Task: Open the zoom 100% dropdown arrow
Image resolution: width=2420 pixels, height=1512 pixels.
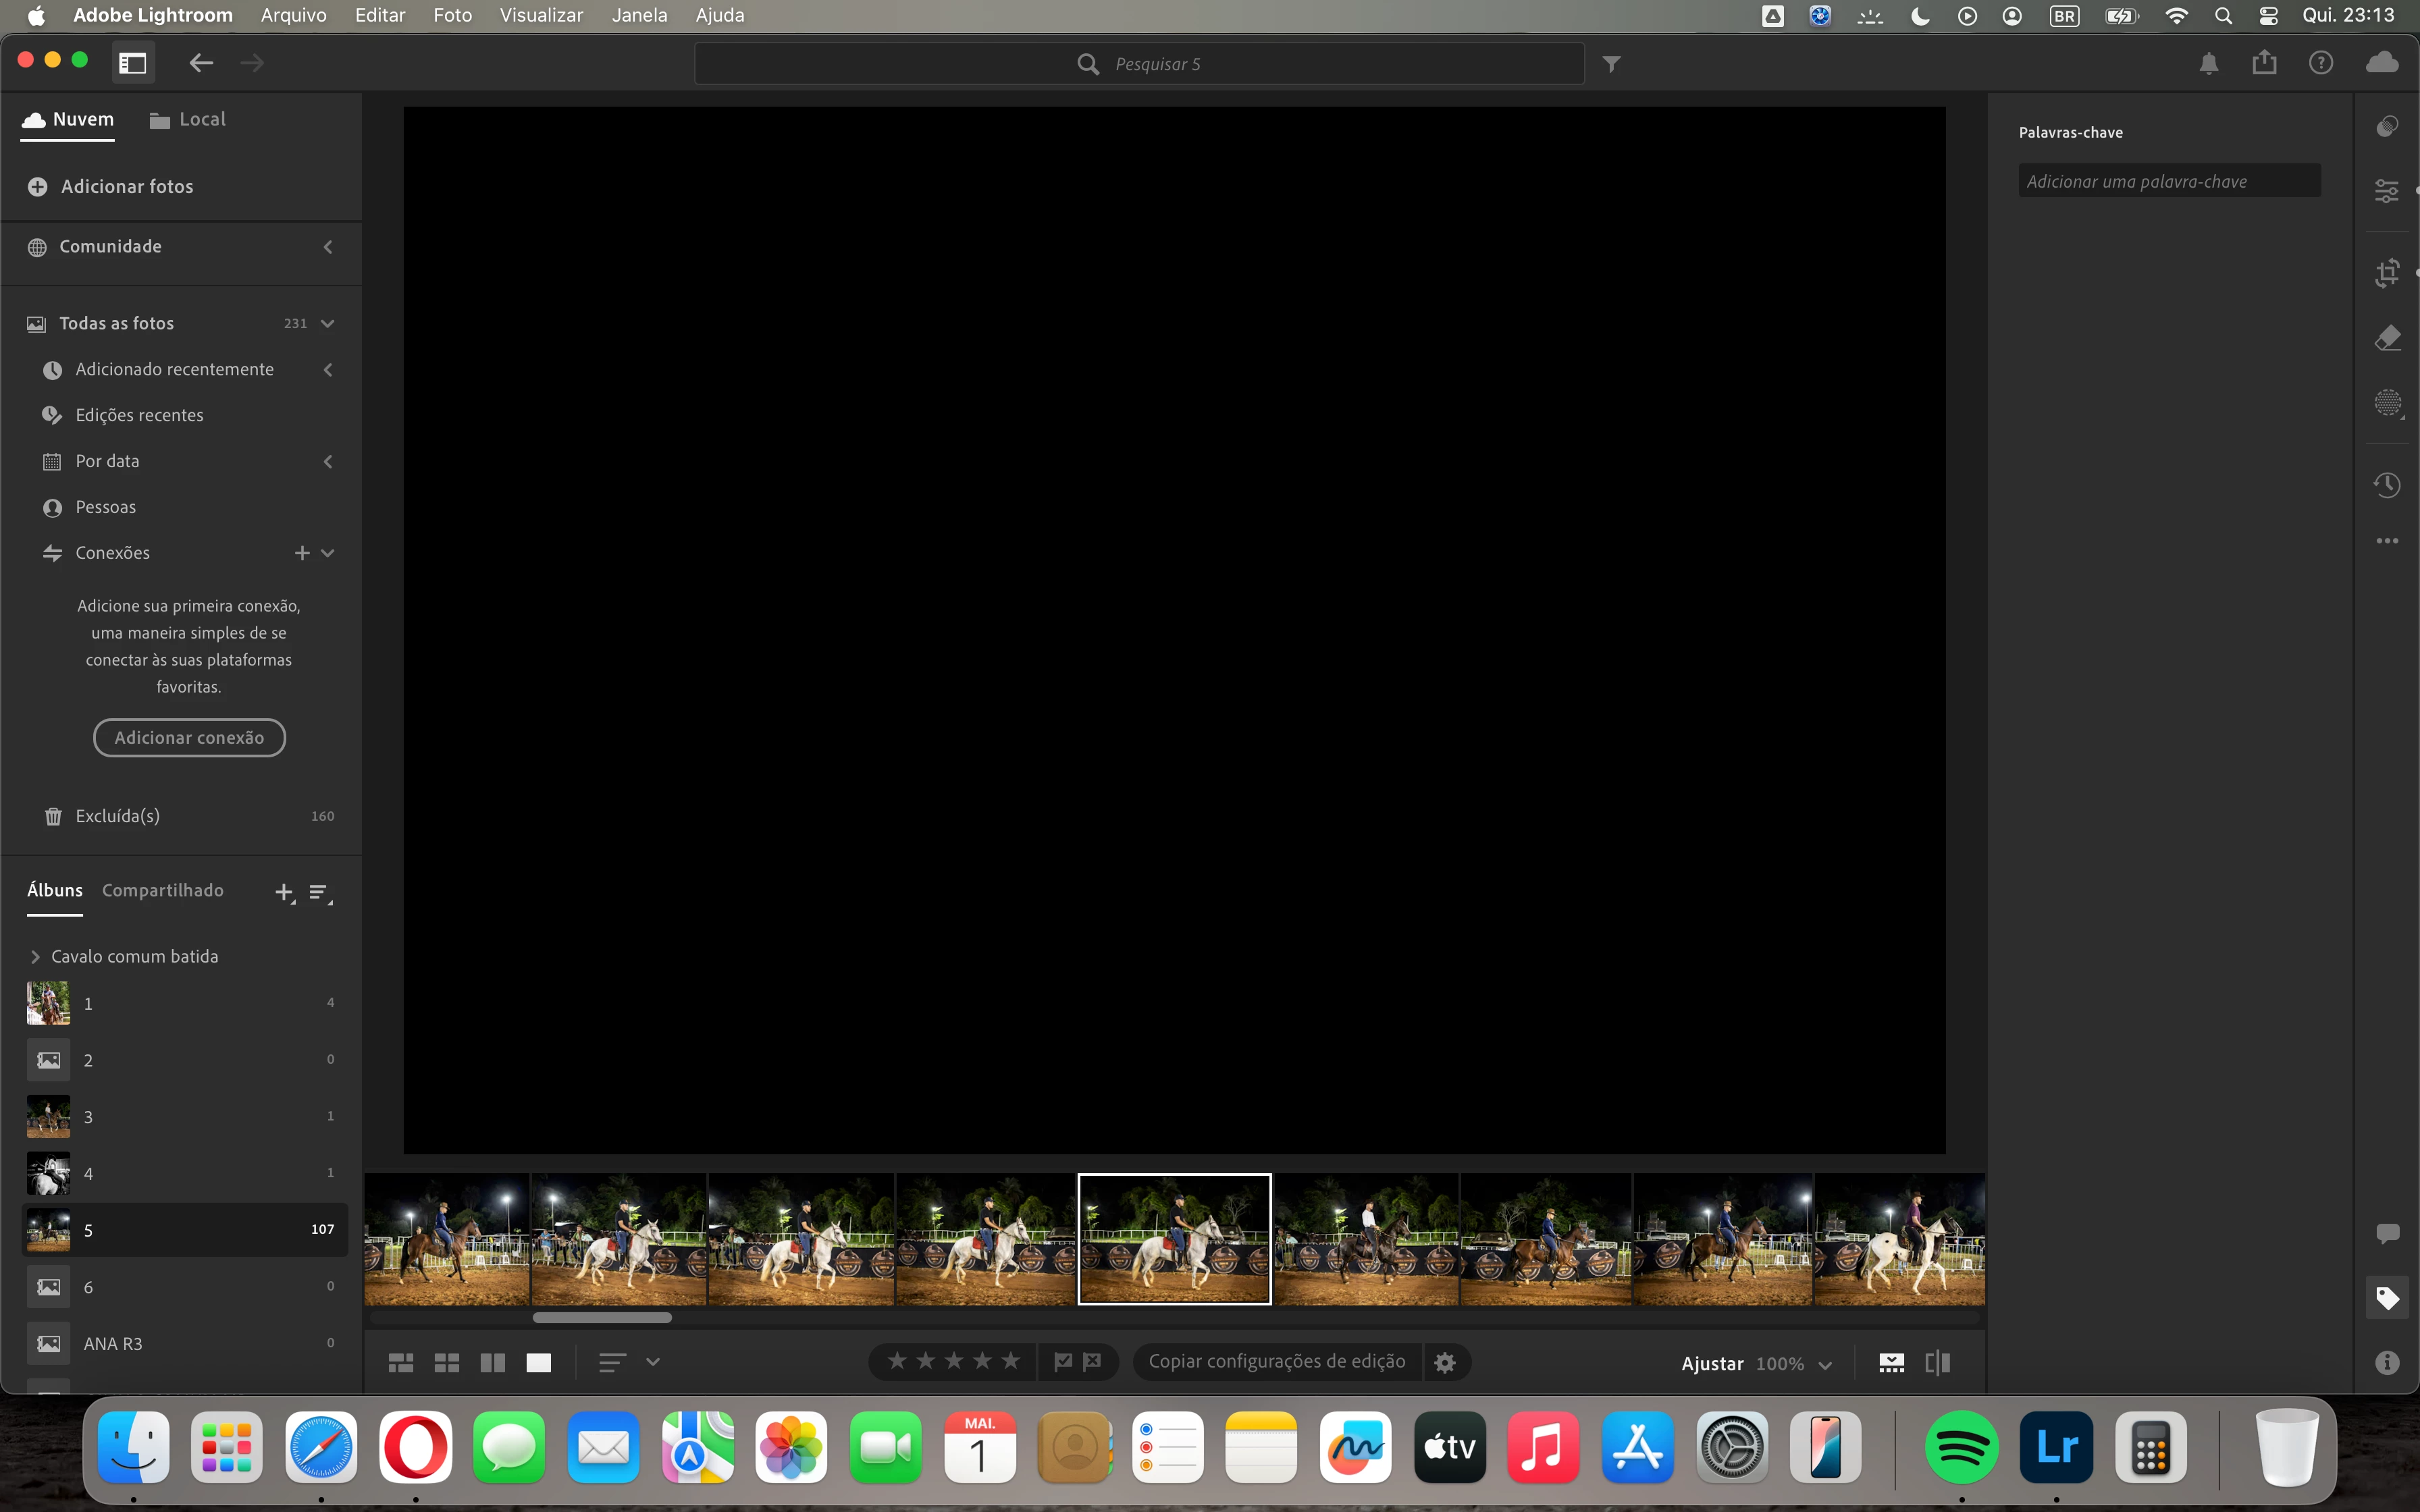Action: point(1825,1365)
